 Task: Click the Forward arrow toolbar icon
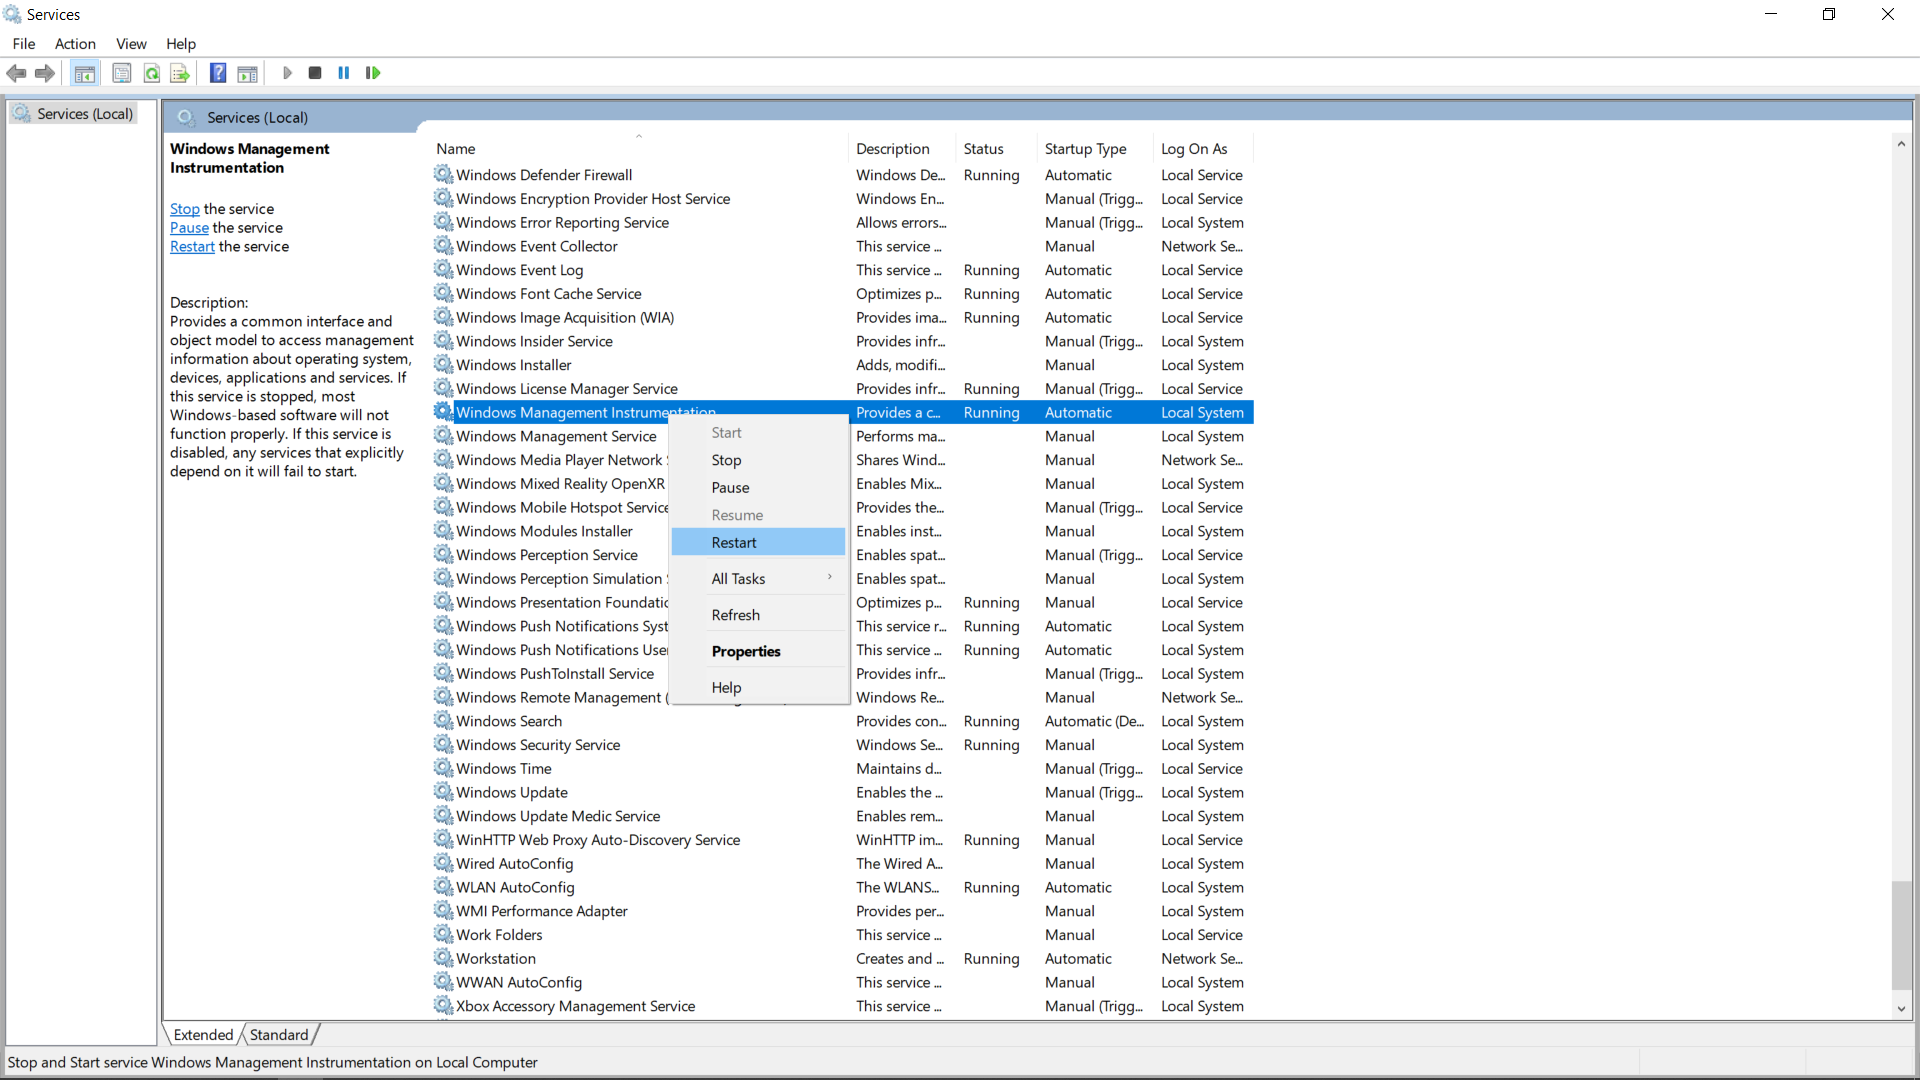45,73
